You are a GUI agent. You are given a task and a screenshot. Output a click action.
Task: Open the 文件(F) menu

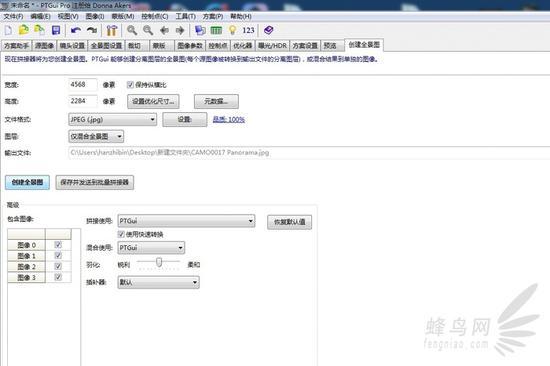click(x=13, y=16)
